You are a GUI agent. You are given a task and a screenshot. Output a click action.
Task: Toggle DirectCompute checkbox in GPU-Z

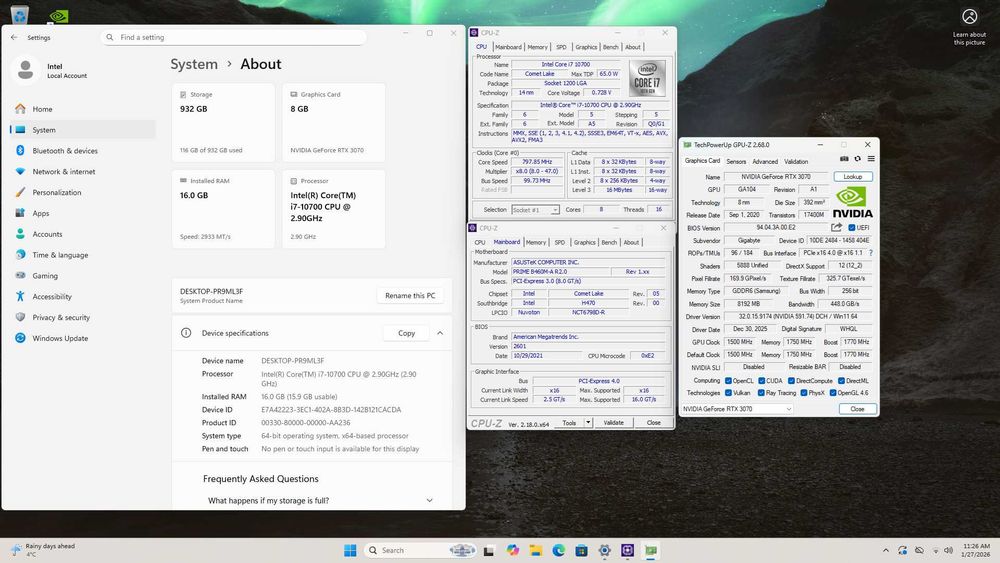(x=791, y=381)
